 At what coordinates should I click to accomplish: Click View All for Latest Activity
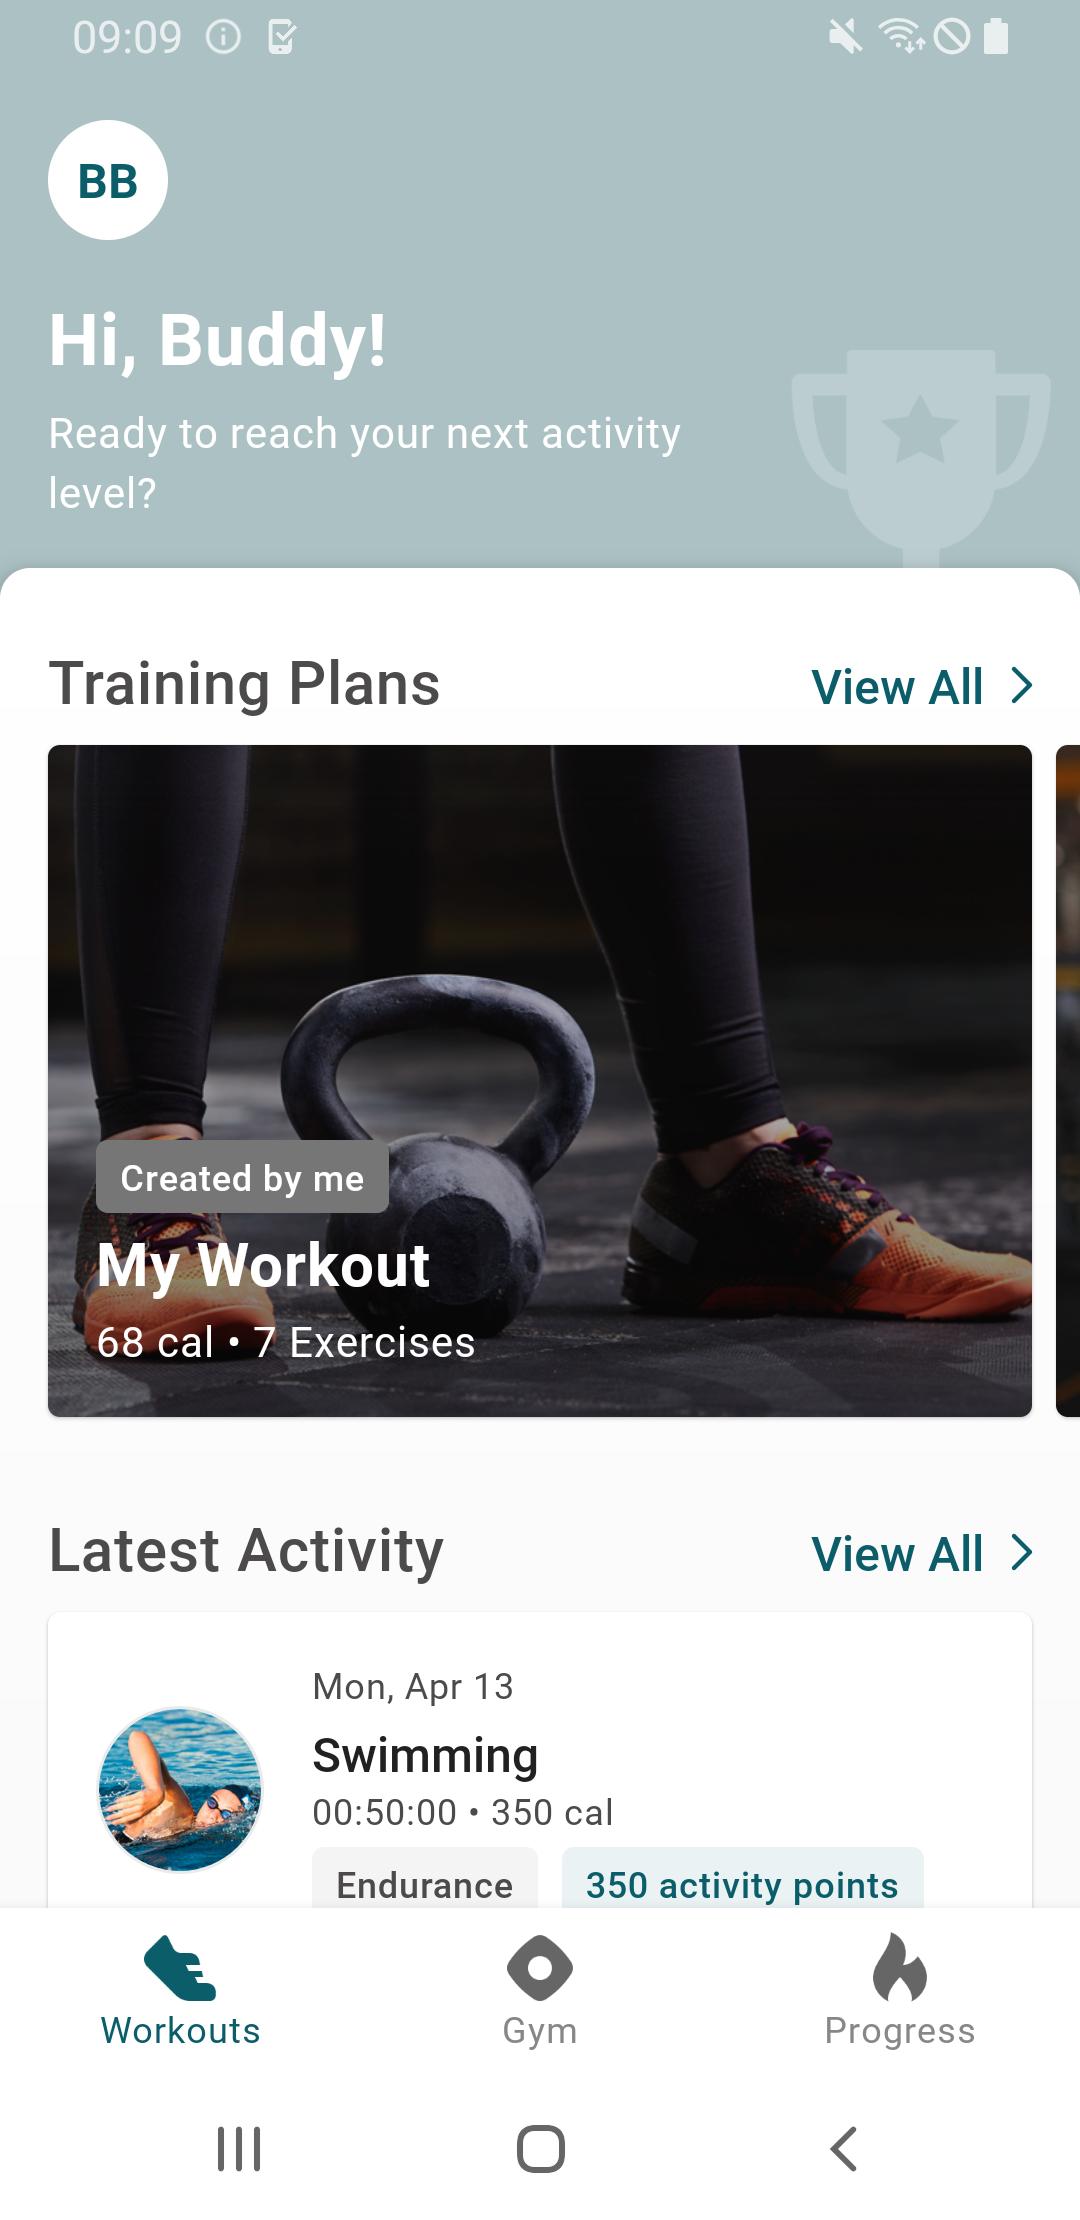pos(897,1554)
